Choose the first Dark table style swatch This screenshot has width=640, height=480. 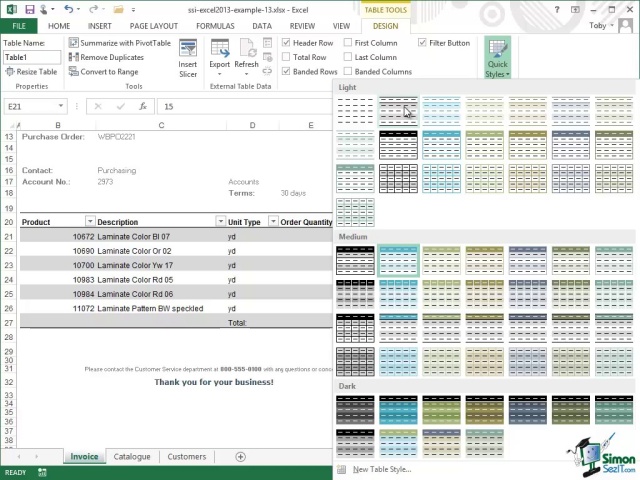click(x=355, y=410)
